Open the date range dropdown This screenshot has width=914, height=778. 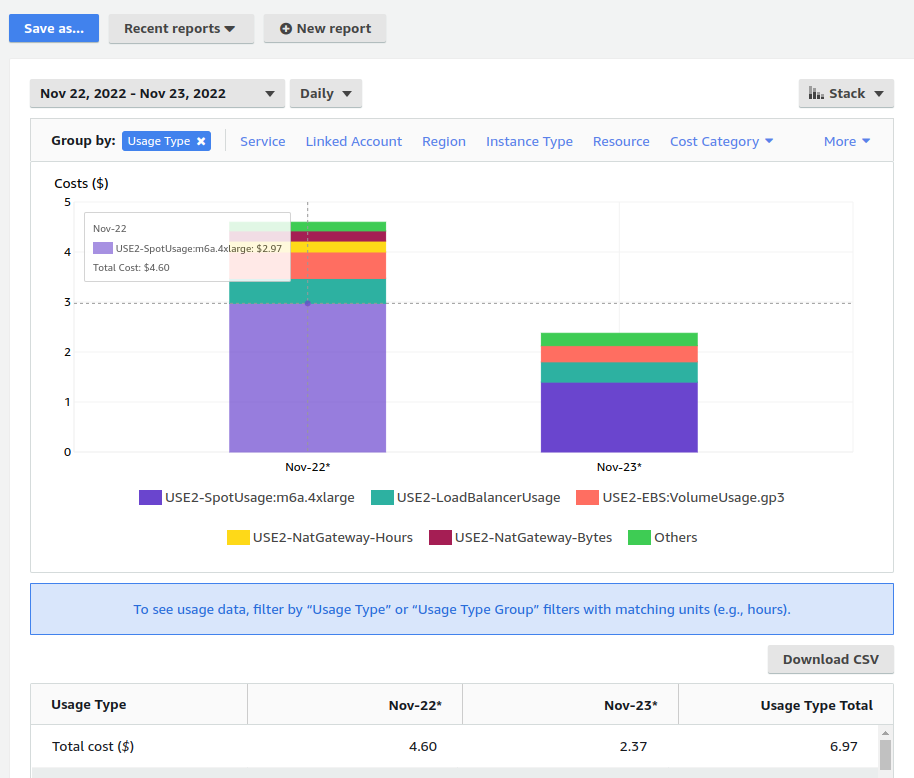tap(157, 94)
